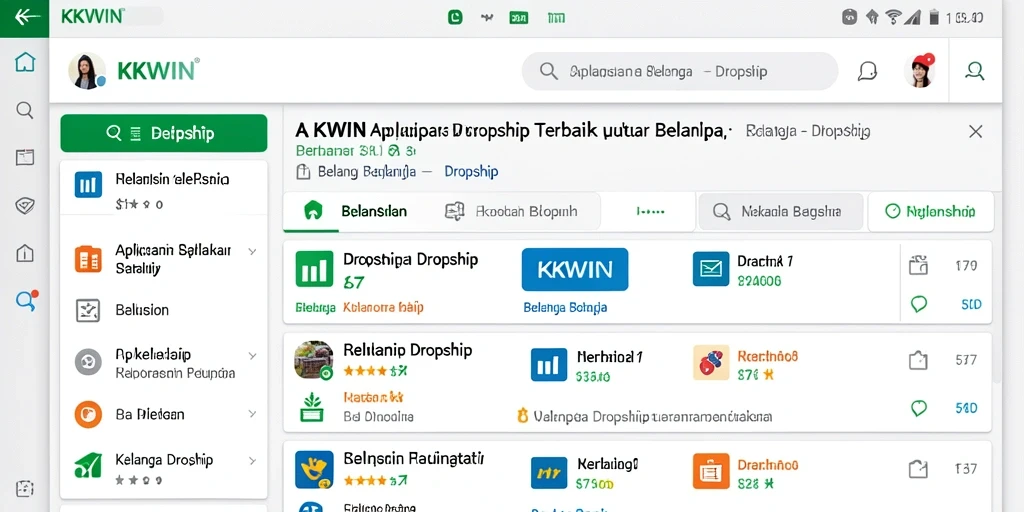1024x512 pixels.
Task: Close the panel with the X icon
Action: [975, 132]
